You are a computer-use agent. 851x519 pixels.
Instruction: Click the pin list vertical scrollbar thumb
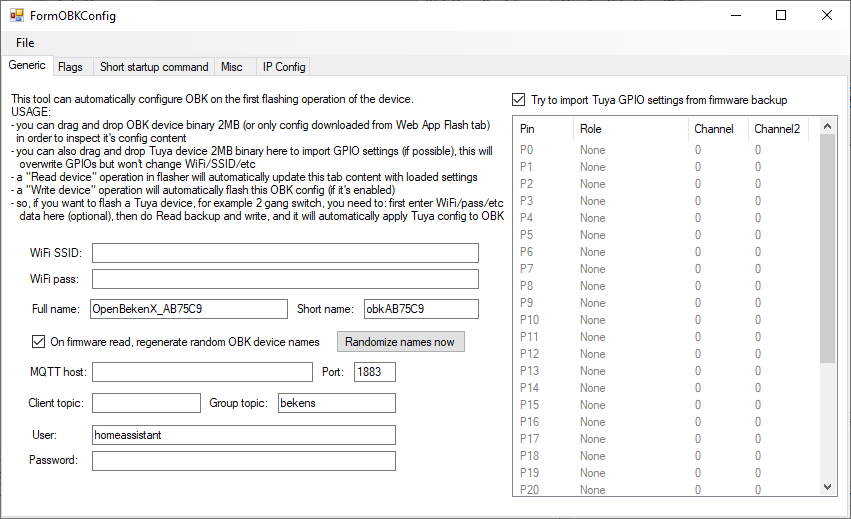pos(827,249)
